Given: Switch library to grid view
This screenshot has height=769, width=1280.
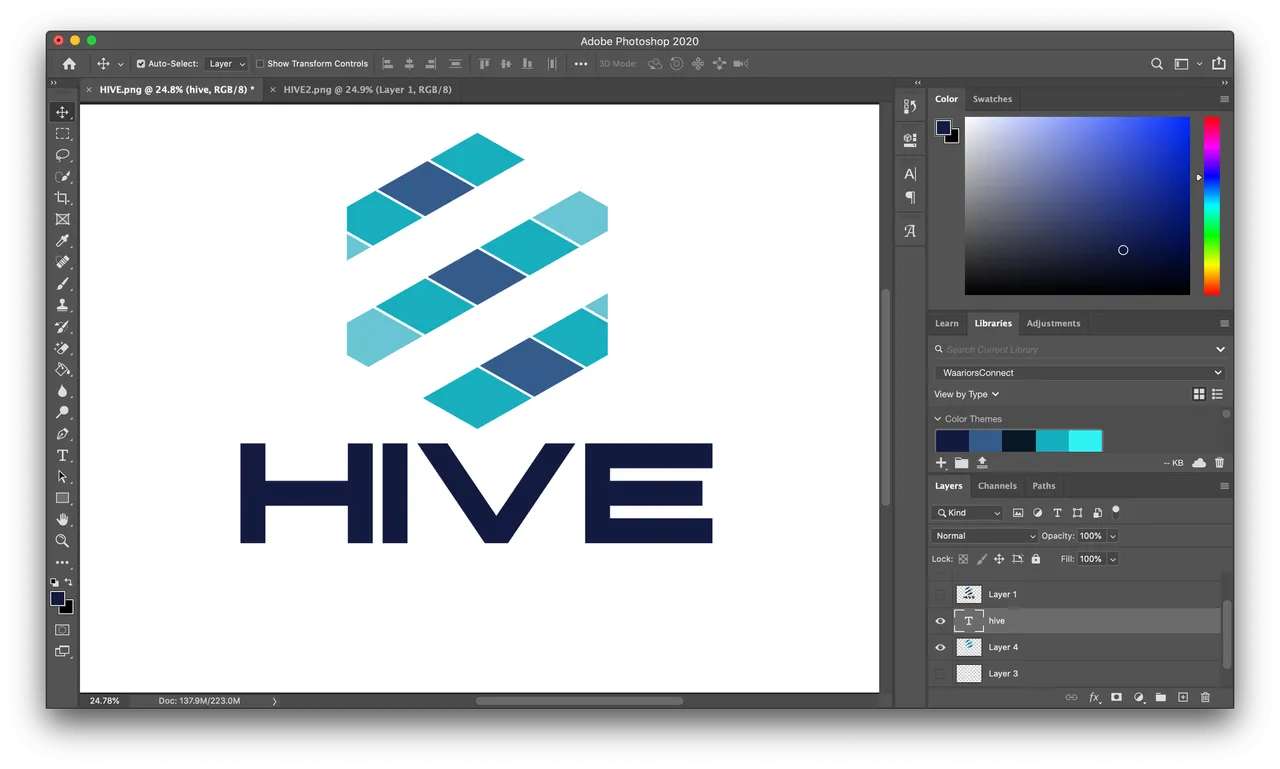Looking at the screenshot, I should 1199,394.
